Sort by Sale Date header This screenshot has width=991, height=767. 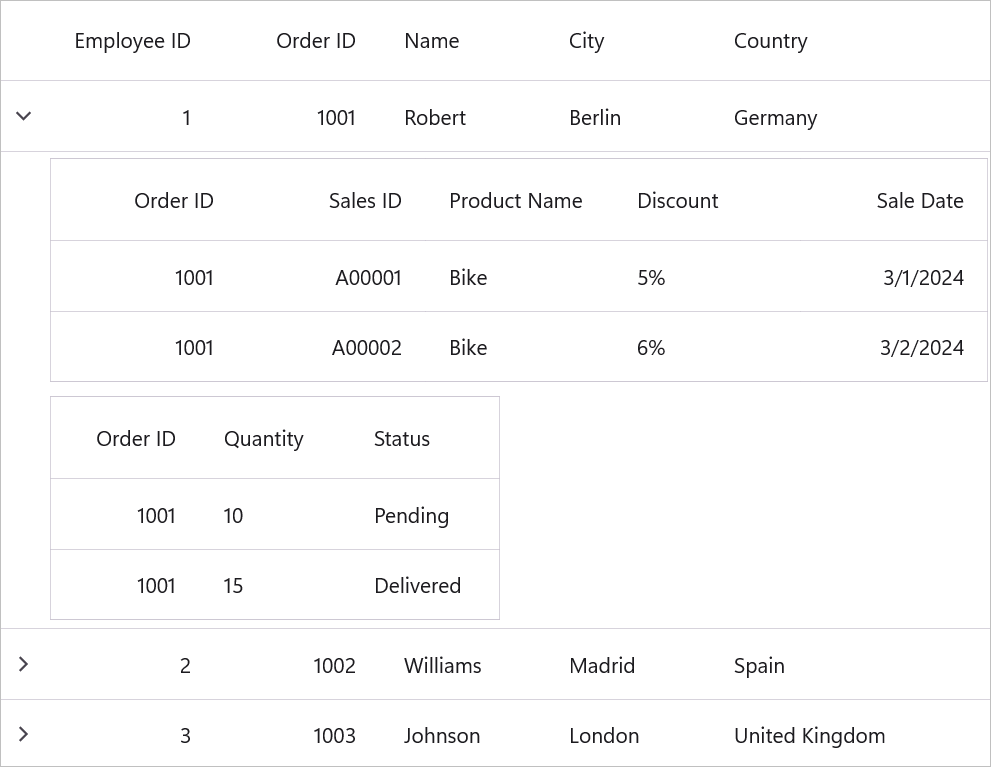point(919,201)
